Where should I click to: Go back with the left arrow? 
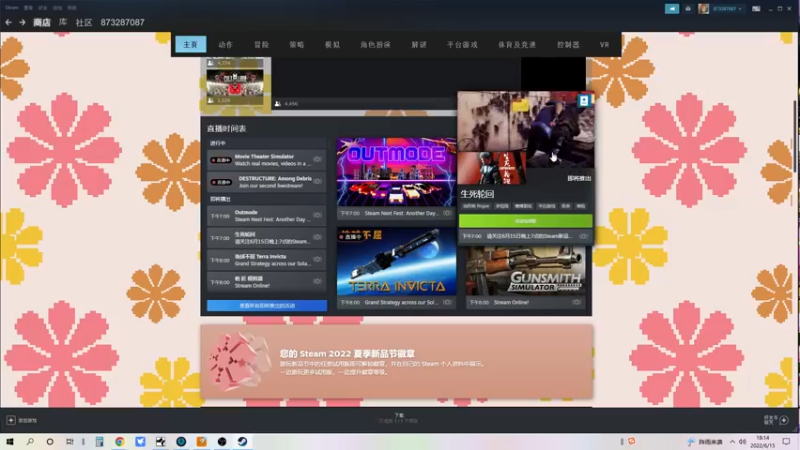coord(8,22)
